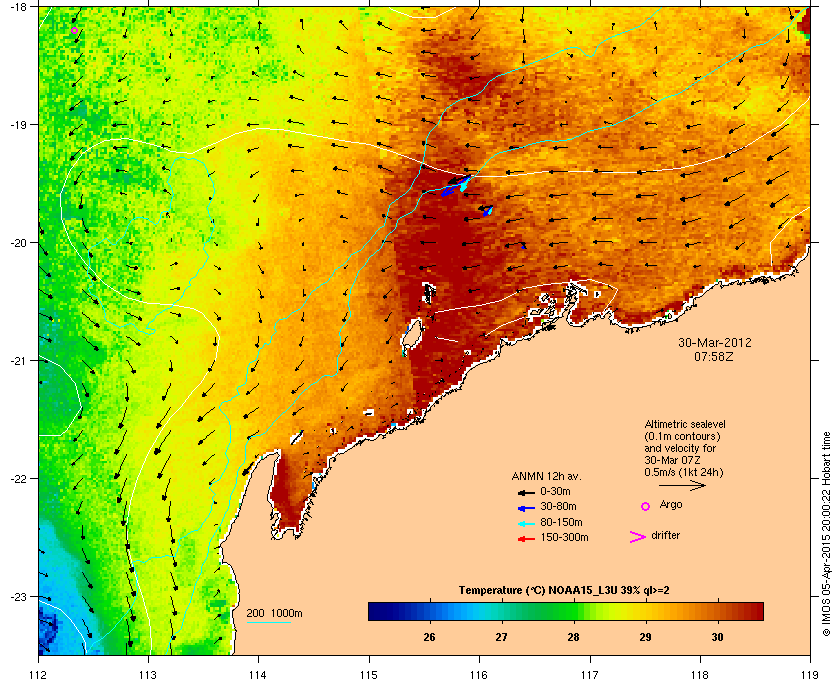Click the Altimetric sealevel caption text

(x=685, y=424)
